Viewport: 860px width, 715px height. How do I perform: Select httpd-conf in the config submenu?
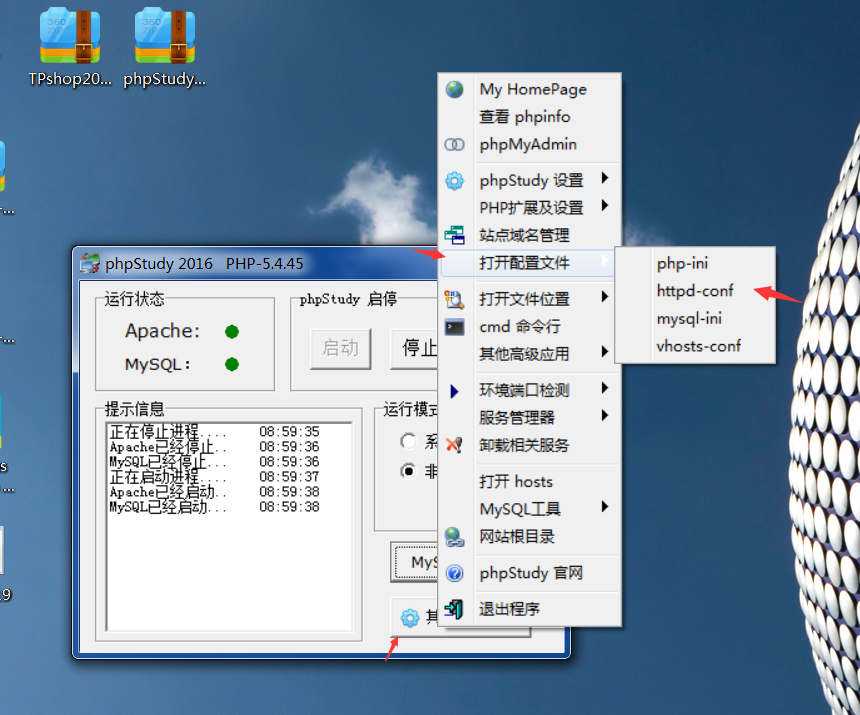click(x=695, y=291)
